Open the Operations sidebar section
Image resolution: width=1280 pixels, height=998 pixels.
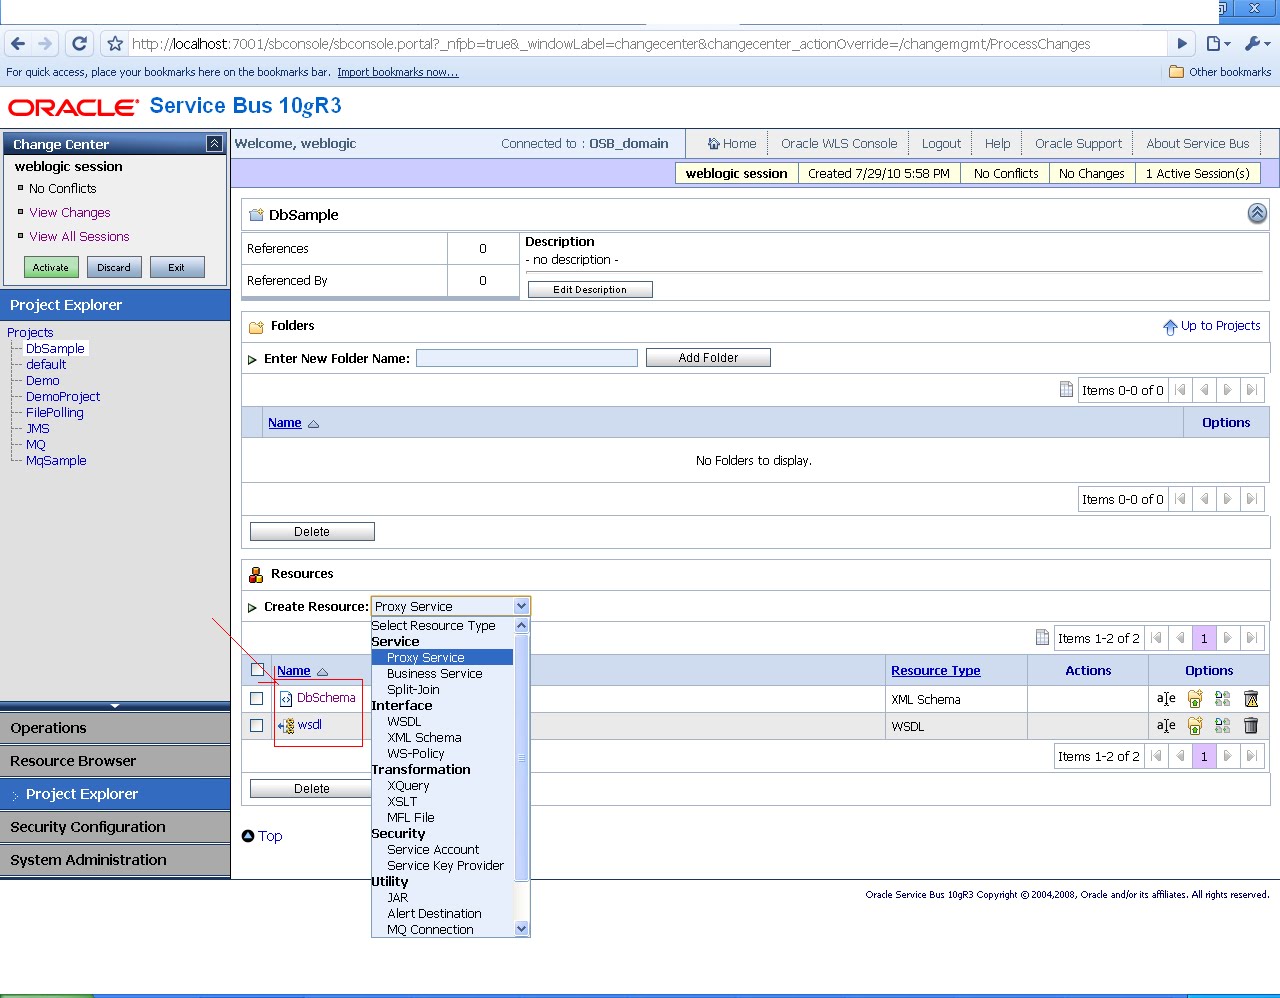coord(115,728)
